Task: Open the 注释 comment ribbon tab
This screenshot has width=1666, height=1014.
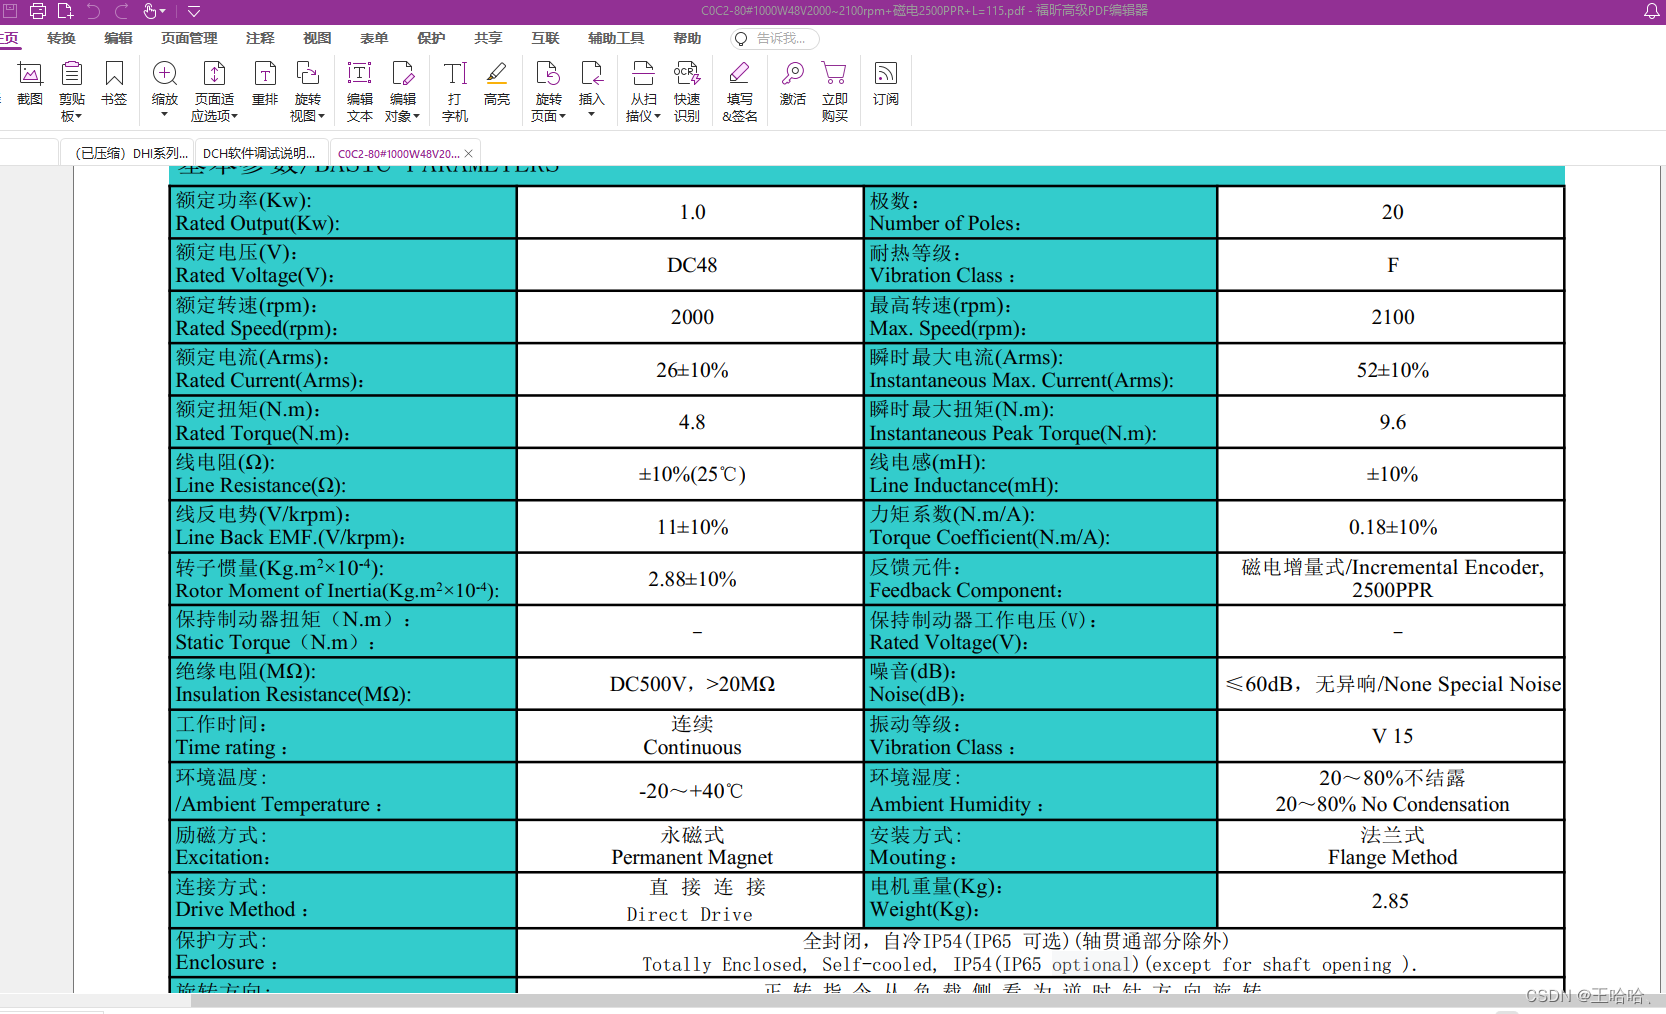Action: tap(260, 38)
